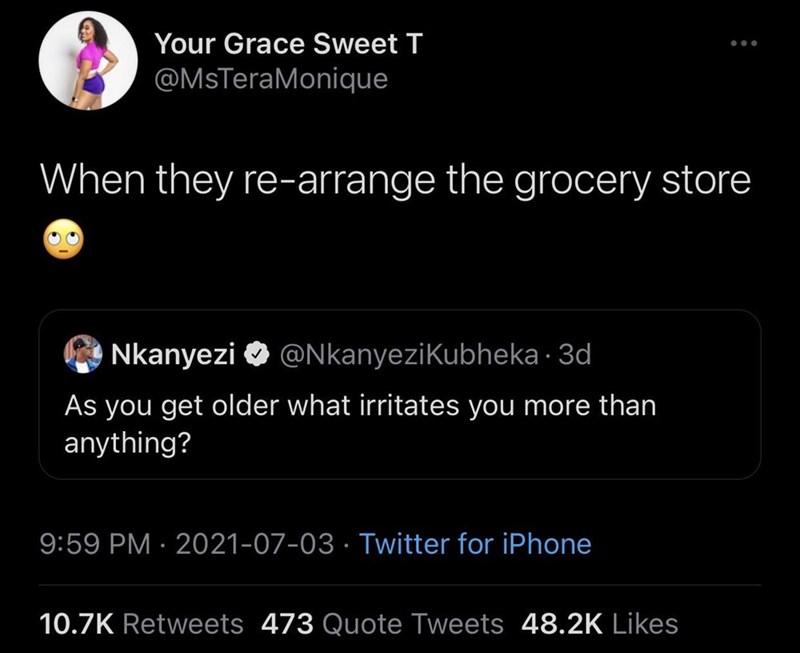Screen dimensions: 800x653
Task: Click the eye-roll emoji in the tweet
Action: 61,238
